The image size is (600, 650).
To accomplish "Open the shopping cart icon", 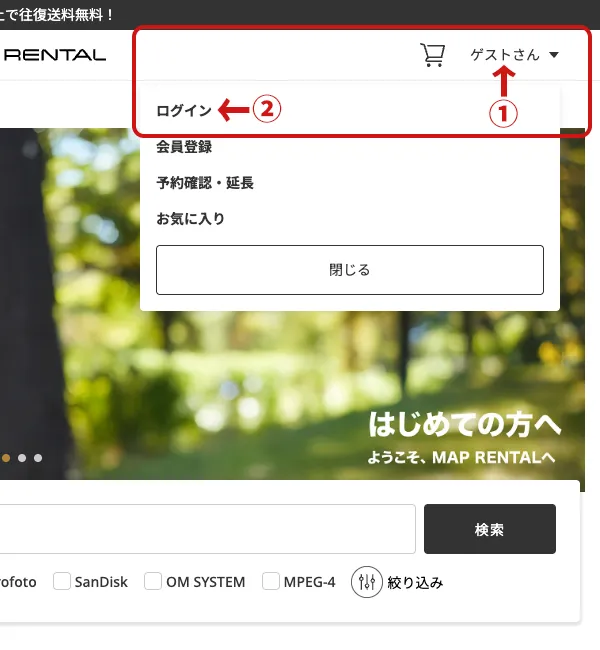I will pyautogui.click(x=432, y=55).
